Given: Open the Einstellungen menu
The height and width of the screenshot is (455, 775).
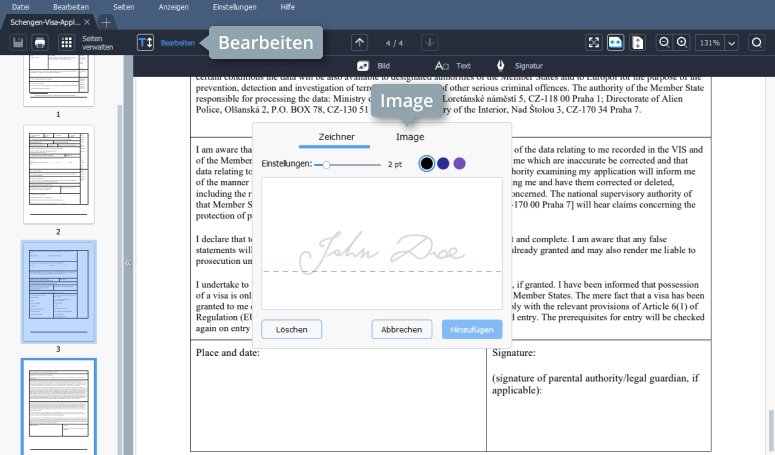Looking at the screenshot, I should pyautogui.click(x=234, y=7).
